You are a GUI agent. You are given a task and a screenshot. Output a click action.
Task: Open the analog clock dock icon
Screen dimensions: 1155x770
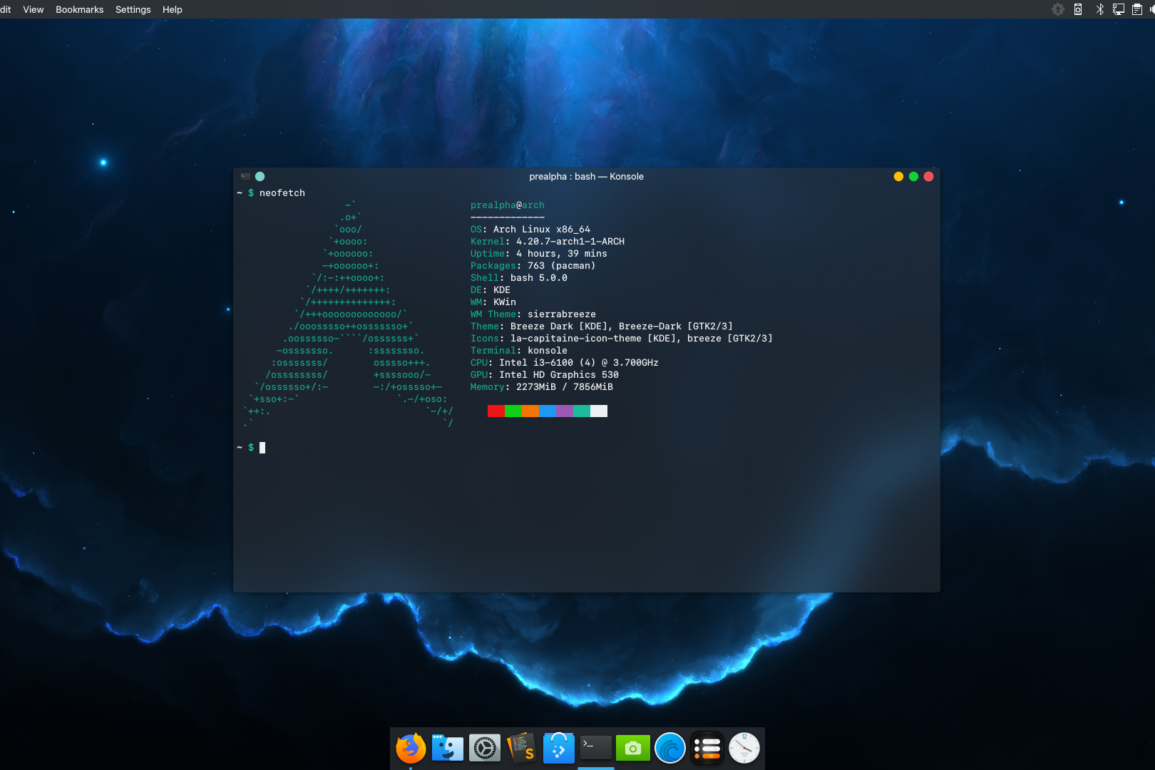744,748
